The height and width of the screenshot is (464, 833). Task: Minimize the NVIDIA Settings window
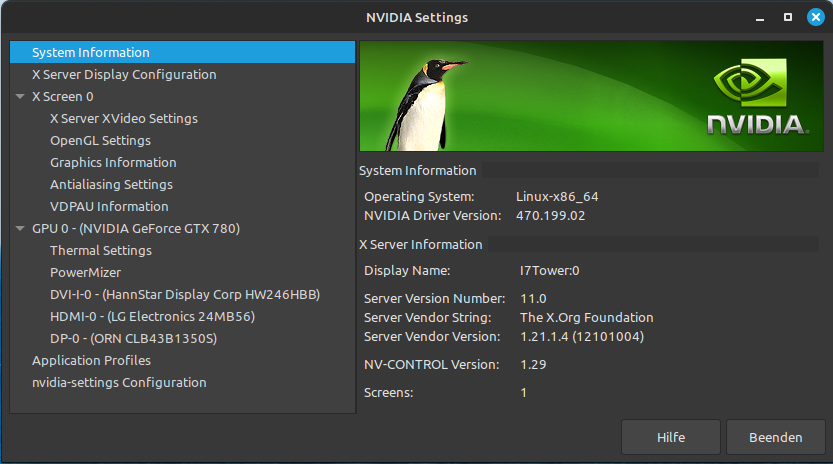(760, 18)
